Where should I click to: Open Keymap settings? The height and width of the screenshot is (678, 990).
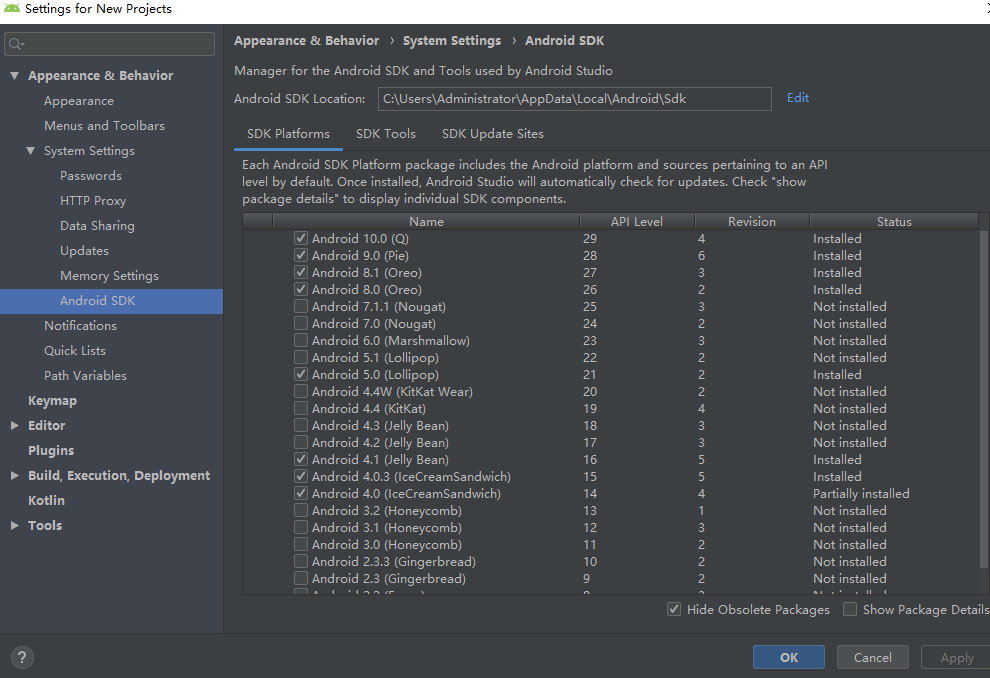coord(52,401)
